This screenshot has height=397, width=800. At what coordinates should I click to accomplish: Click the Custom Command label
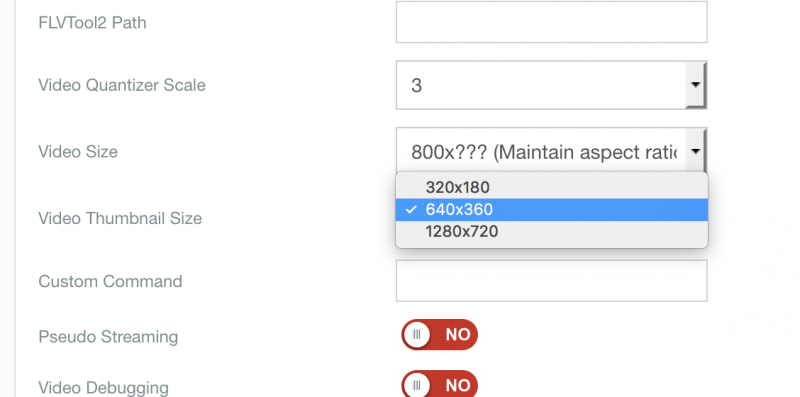point(110,281)
